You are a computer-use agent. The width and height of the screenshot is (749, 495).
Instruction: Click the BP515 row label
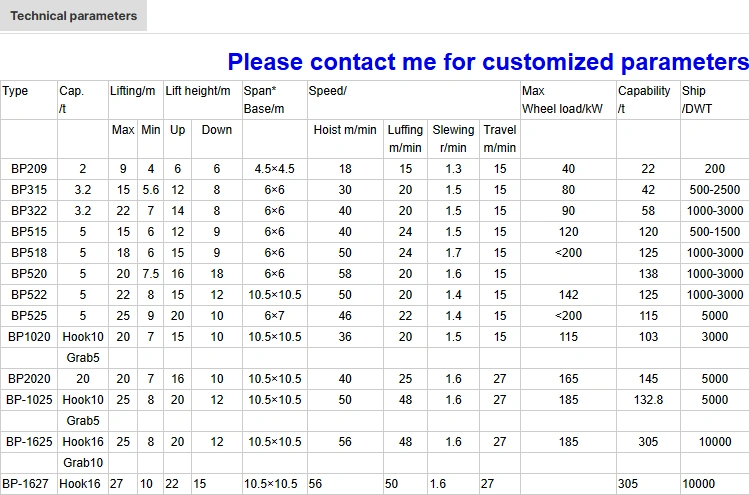tap(29, 232)
